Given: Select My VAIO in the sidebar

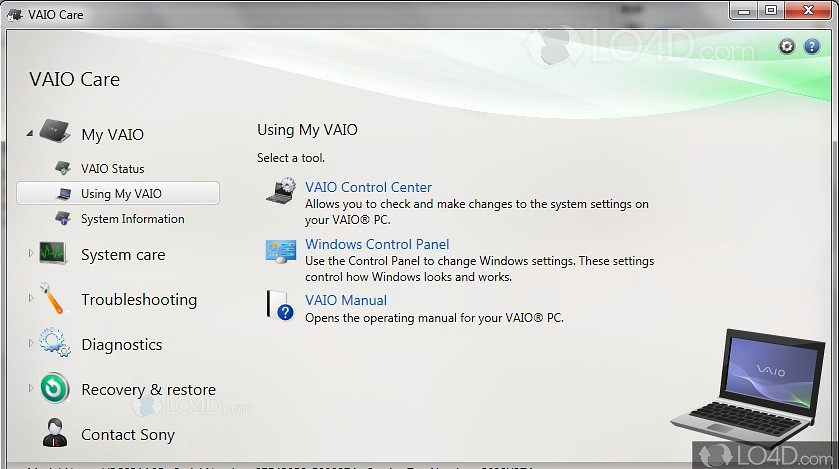Looking at the screenshot, I should tap(112, 134).
